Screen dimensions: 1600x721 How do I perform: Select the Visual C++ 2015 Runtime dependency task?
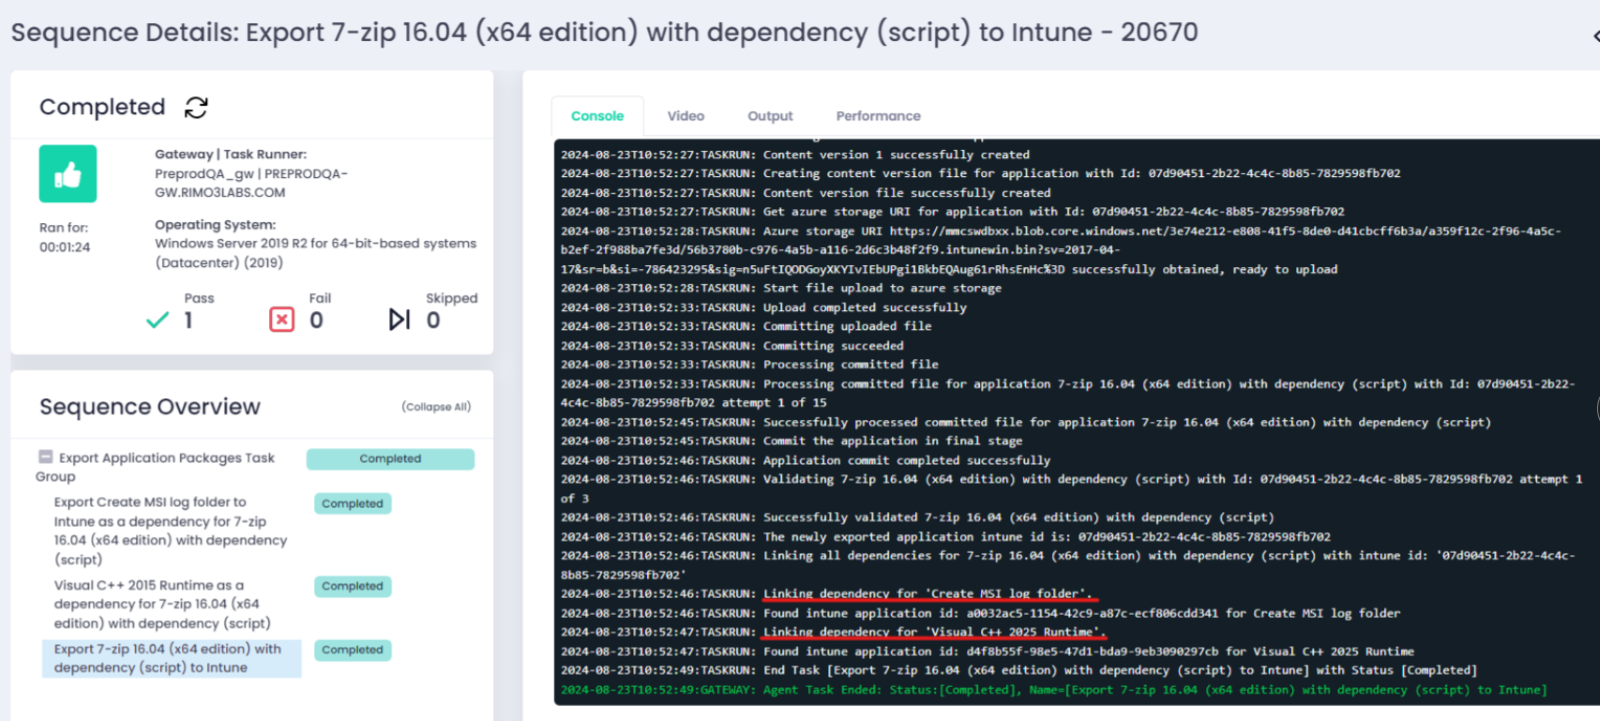162,604
